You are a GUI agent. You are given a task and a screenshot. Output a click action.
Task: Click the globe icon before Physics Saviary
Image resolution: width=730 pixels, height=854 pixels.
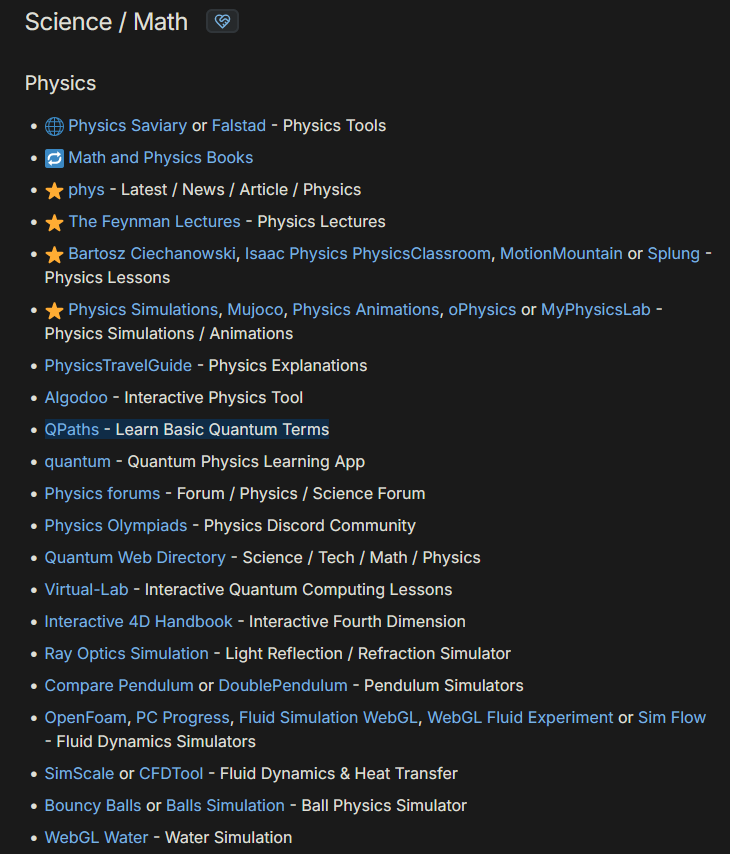pos(54,126)
